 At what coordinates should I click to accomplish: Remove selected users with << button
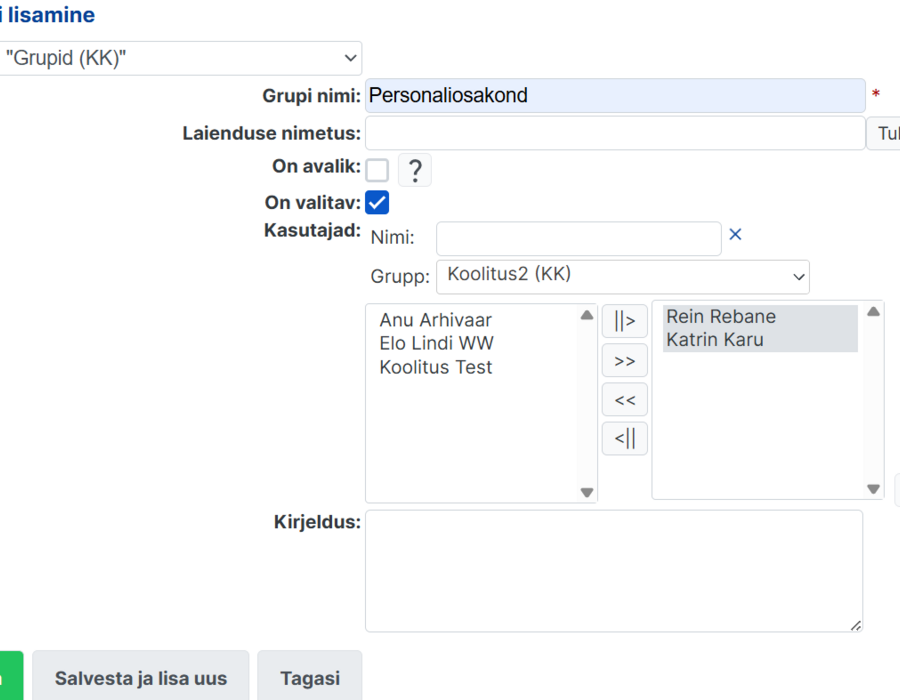click(624, 399)
